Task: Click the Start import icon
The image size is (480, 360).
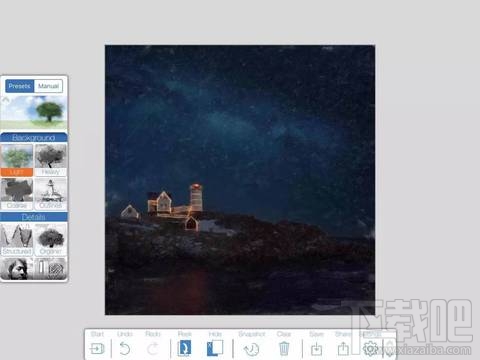Action: pos(97,349)
